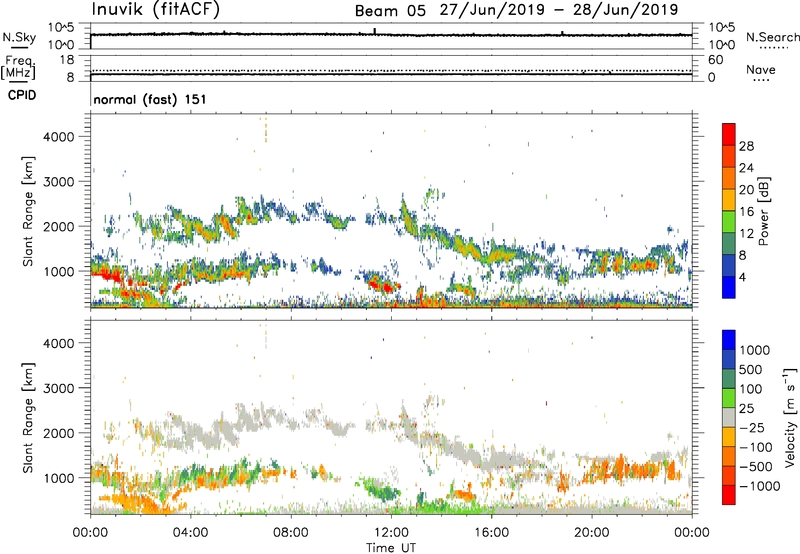Click the 'N.Sky' axis label
Image resolution: width=800 pixels, height=554 pixels.
pos(19,37)
